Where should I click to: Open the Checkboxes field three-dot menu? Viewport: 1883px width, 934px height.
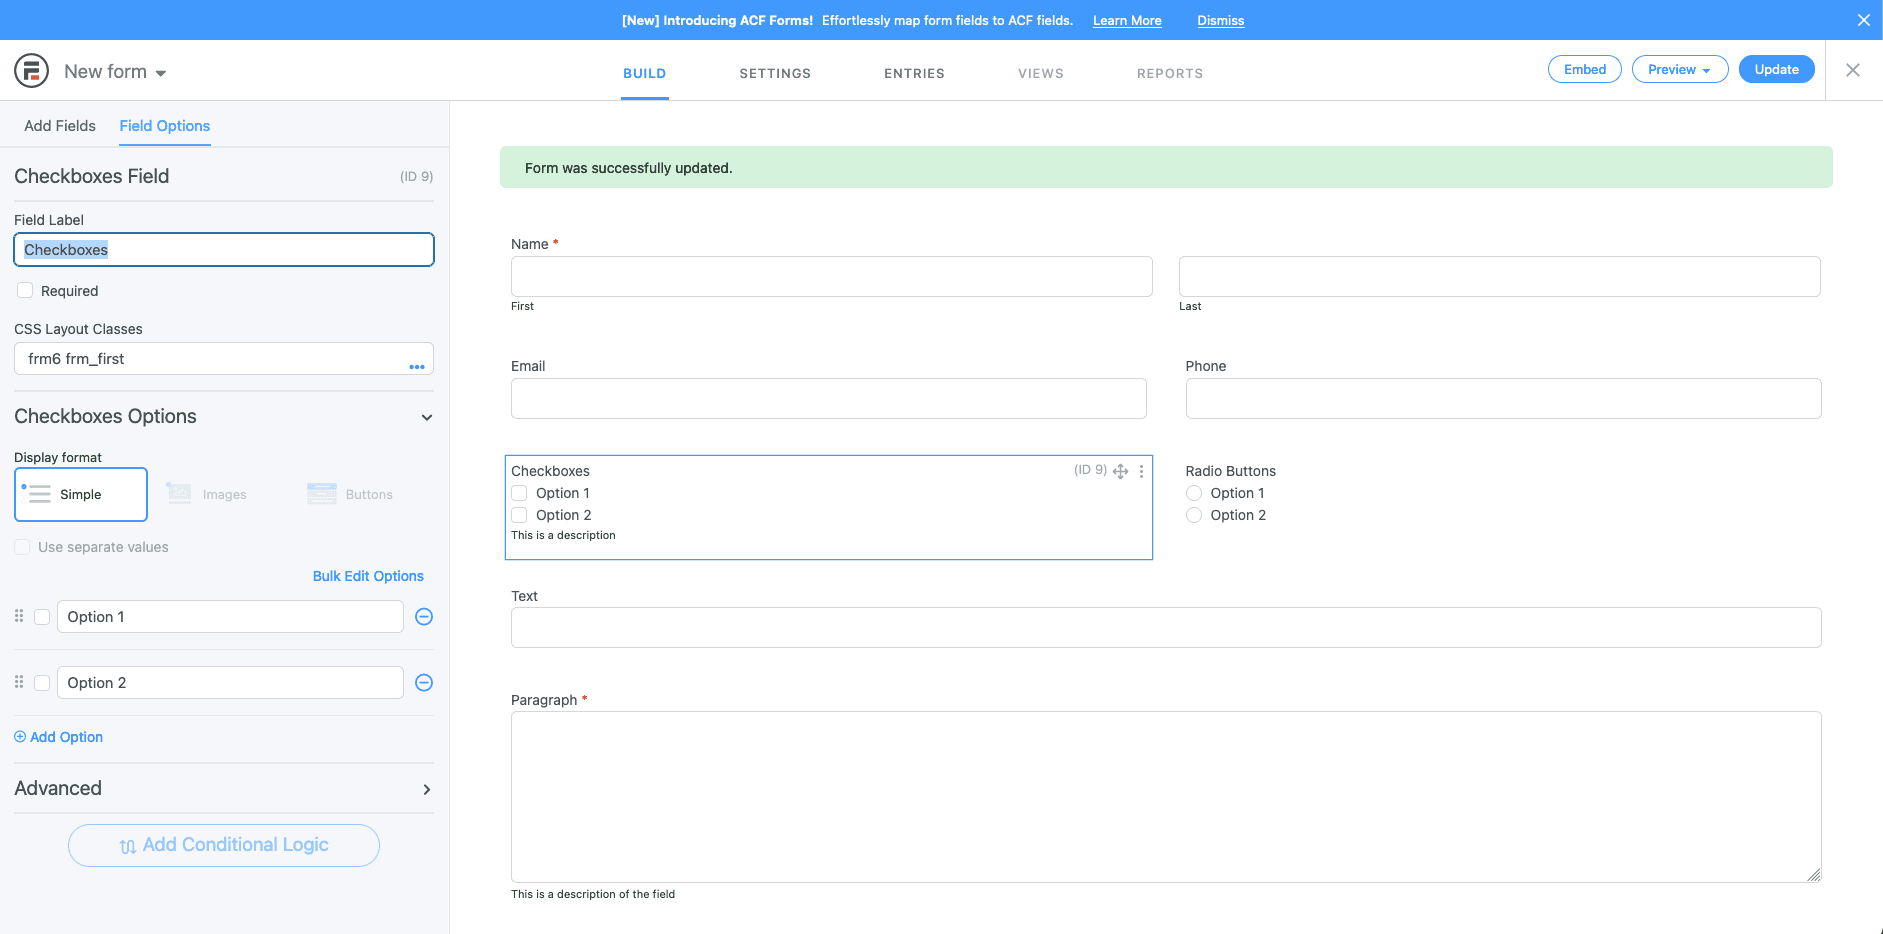click(1141, 471)
